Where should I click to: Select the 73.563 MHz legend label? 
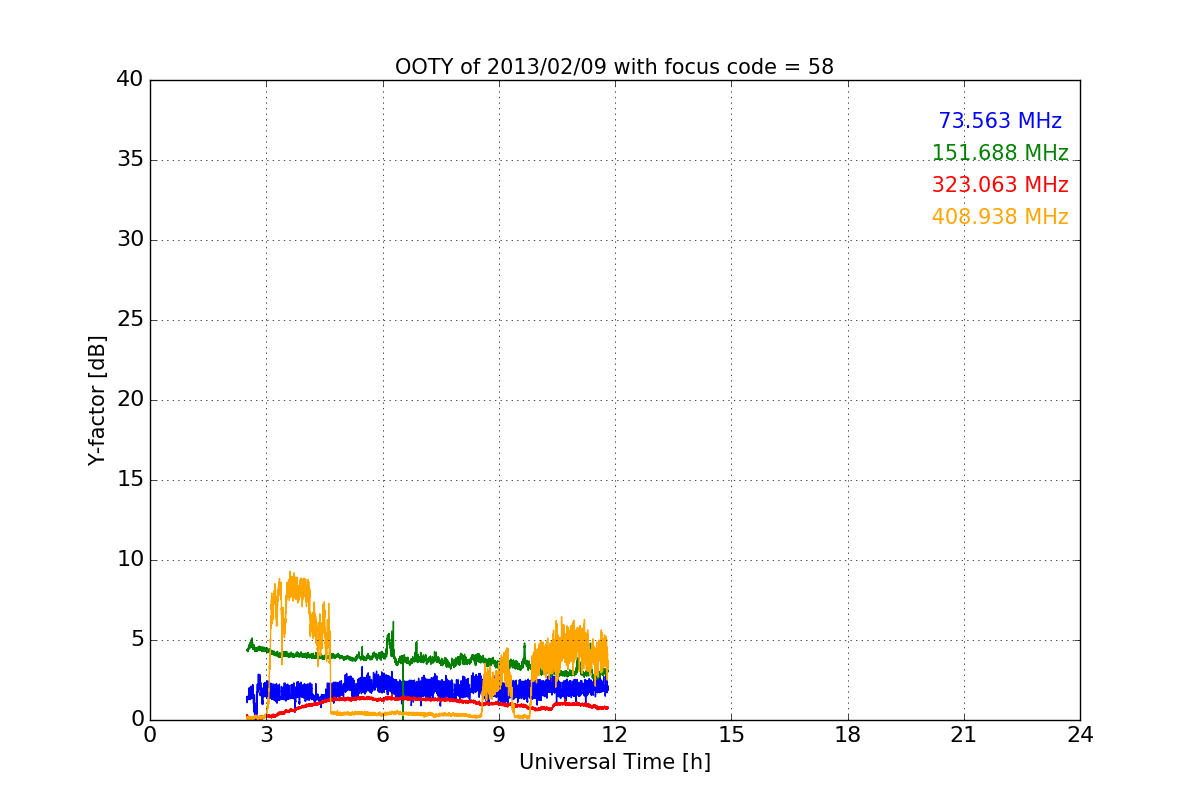point(1000,121)
